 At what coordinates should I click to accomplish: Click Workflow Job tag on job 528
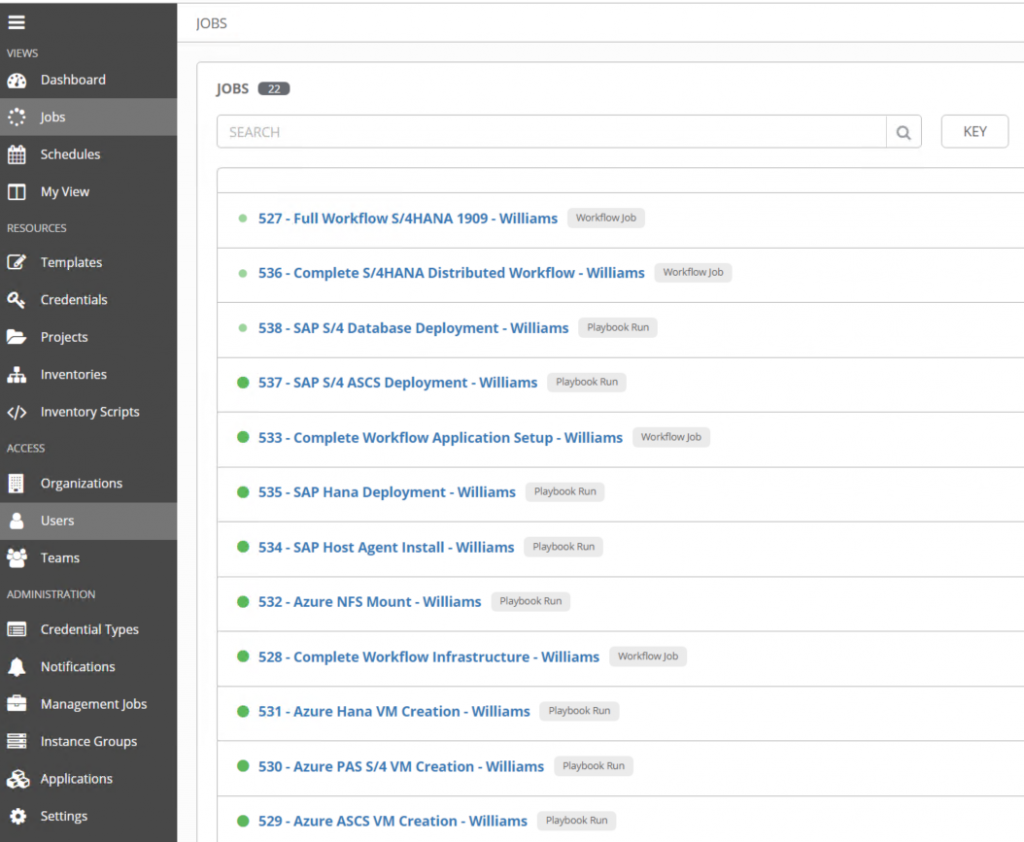click(x=648, y=656)
